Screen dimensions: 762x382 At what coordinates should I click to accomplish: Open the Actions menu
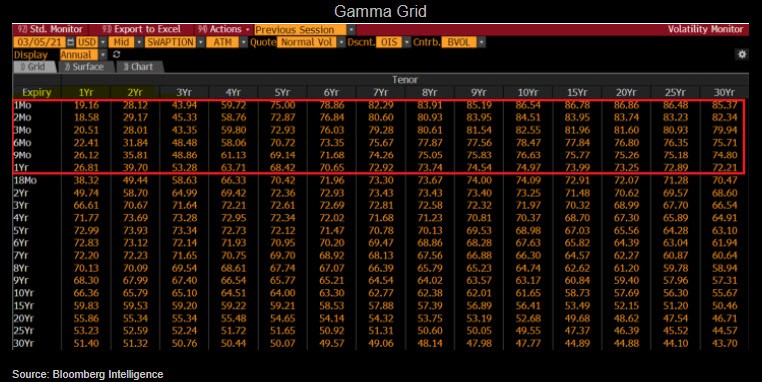223,30
